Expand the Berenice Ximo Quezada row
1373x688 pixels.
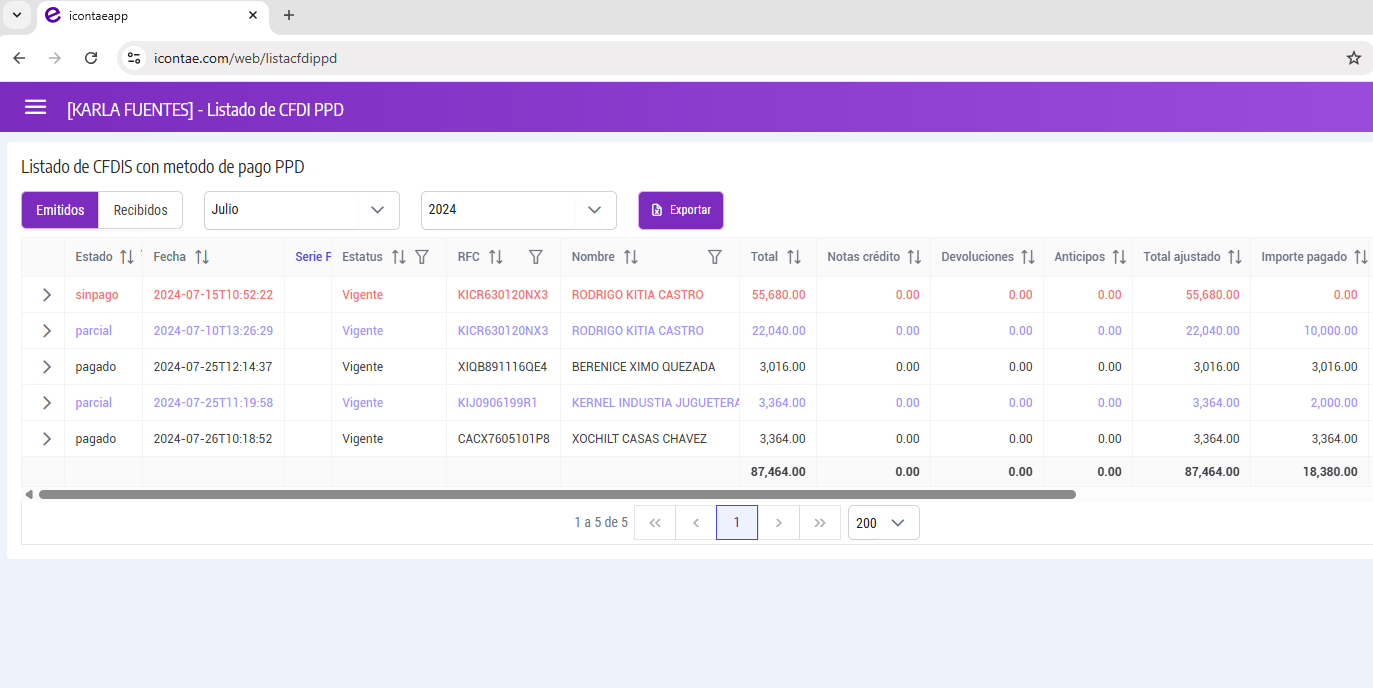[x=46, y=367]
